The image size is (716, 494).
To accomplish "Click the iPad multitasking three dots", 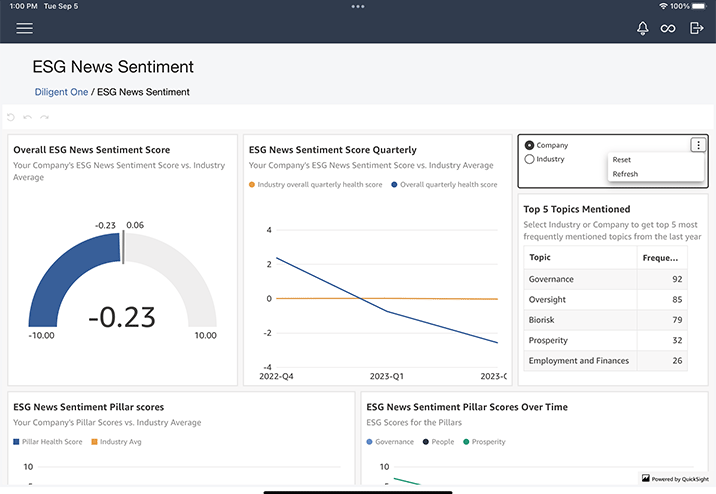I will (x=358, y=6).
